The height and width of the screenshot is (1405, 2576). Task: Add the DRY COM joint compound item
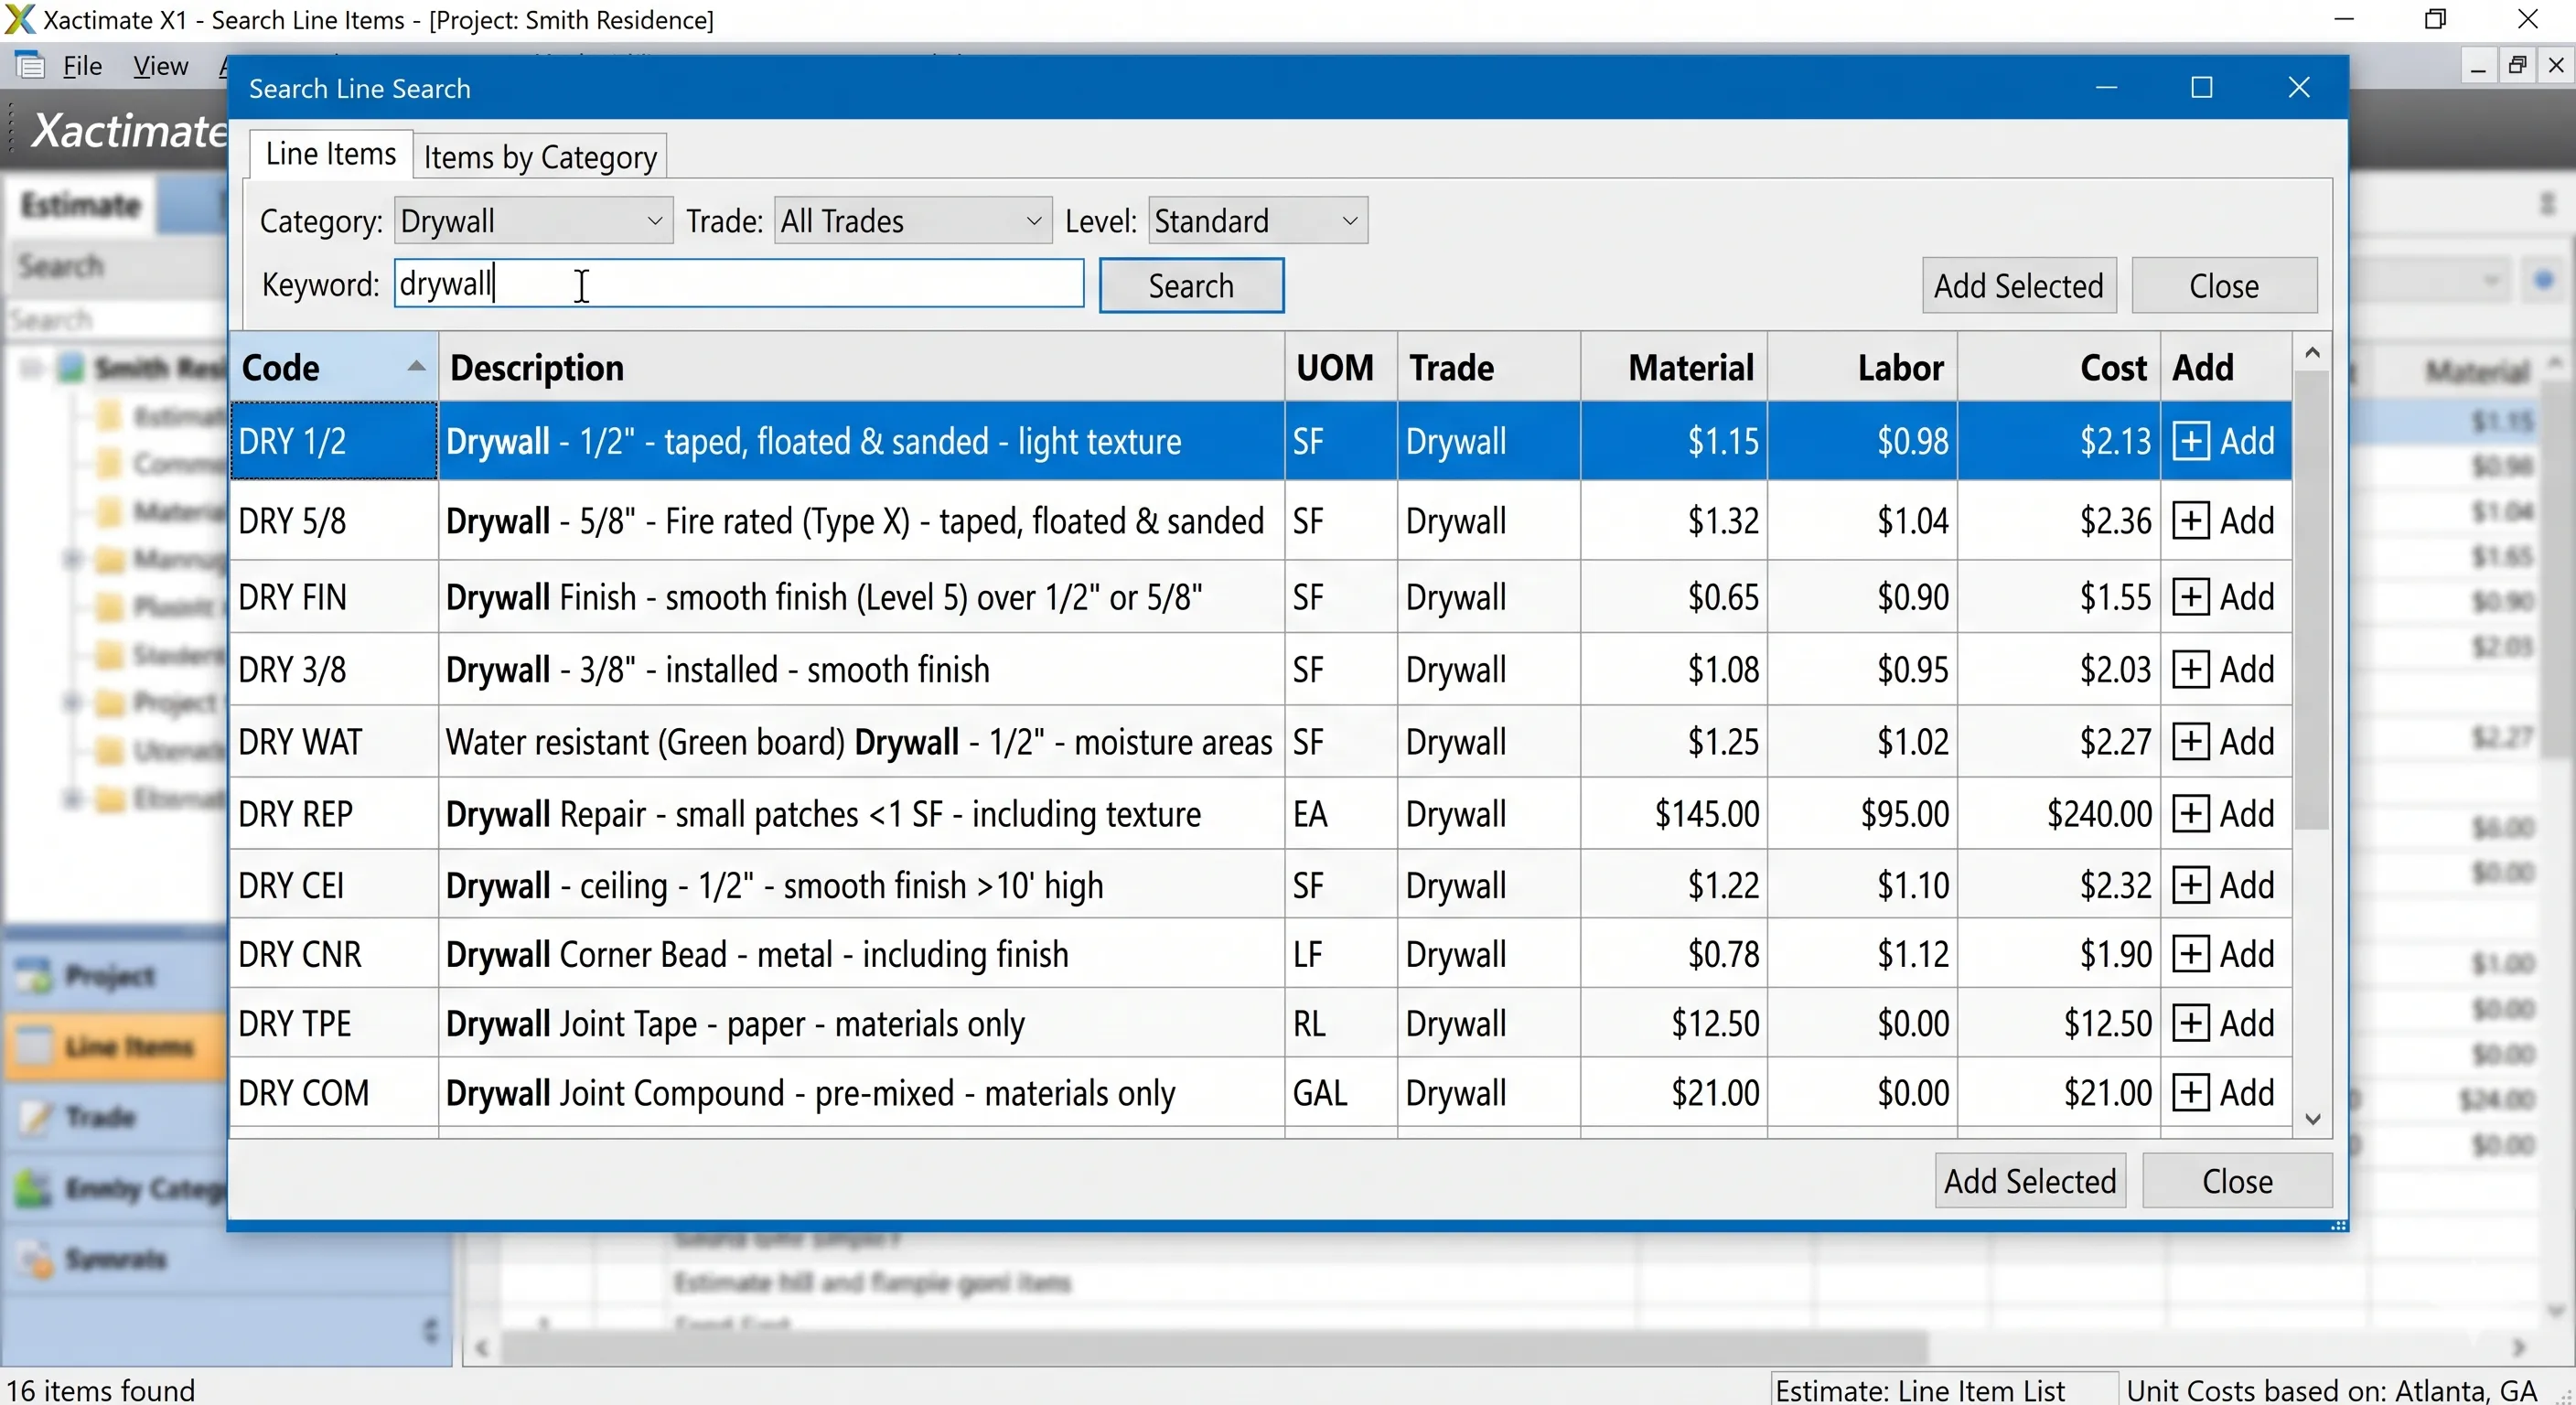pyautogui.click(x=2224, y=1093)
